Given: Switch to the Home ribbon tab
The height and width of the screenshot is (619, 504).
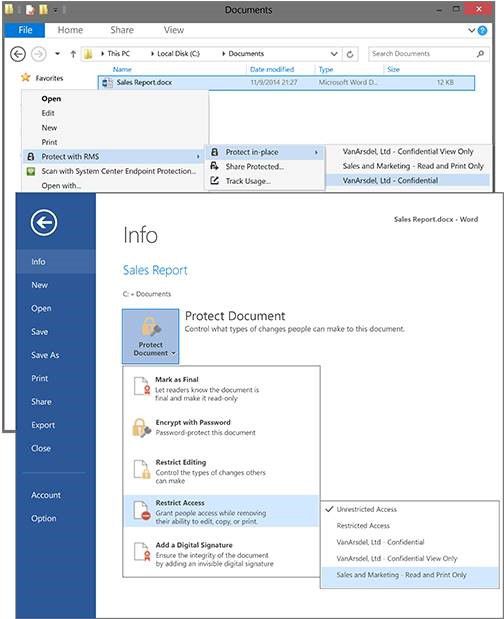Looking at the screenshot, I should 70,30.
